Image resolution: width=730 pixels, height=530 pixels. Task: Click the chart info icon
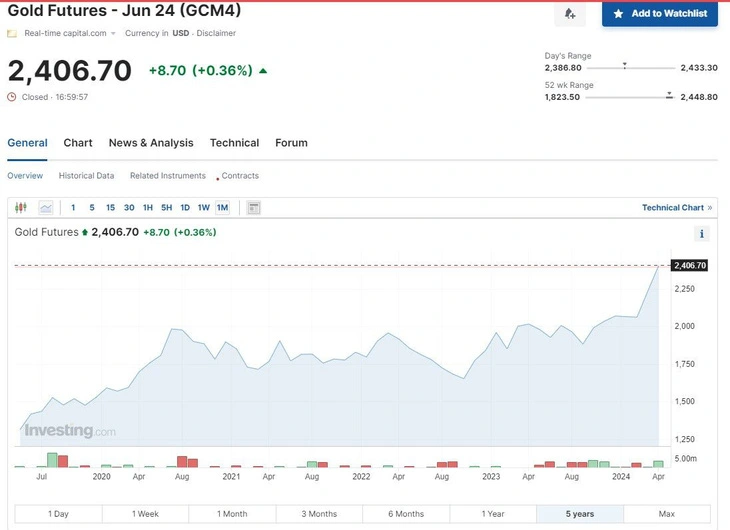(702, 234)
